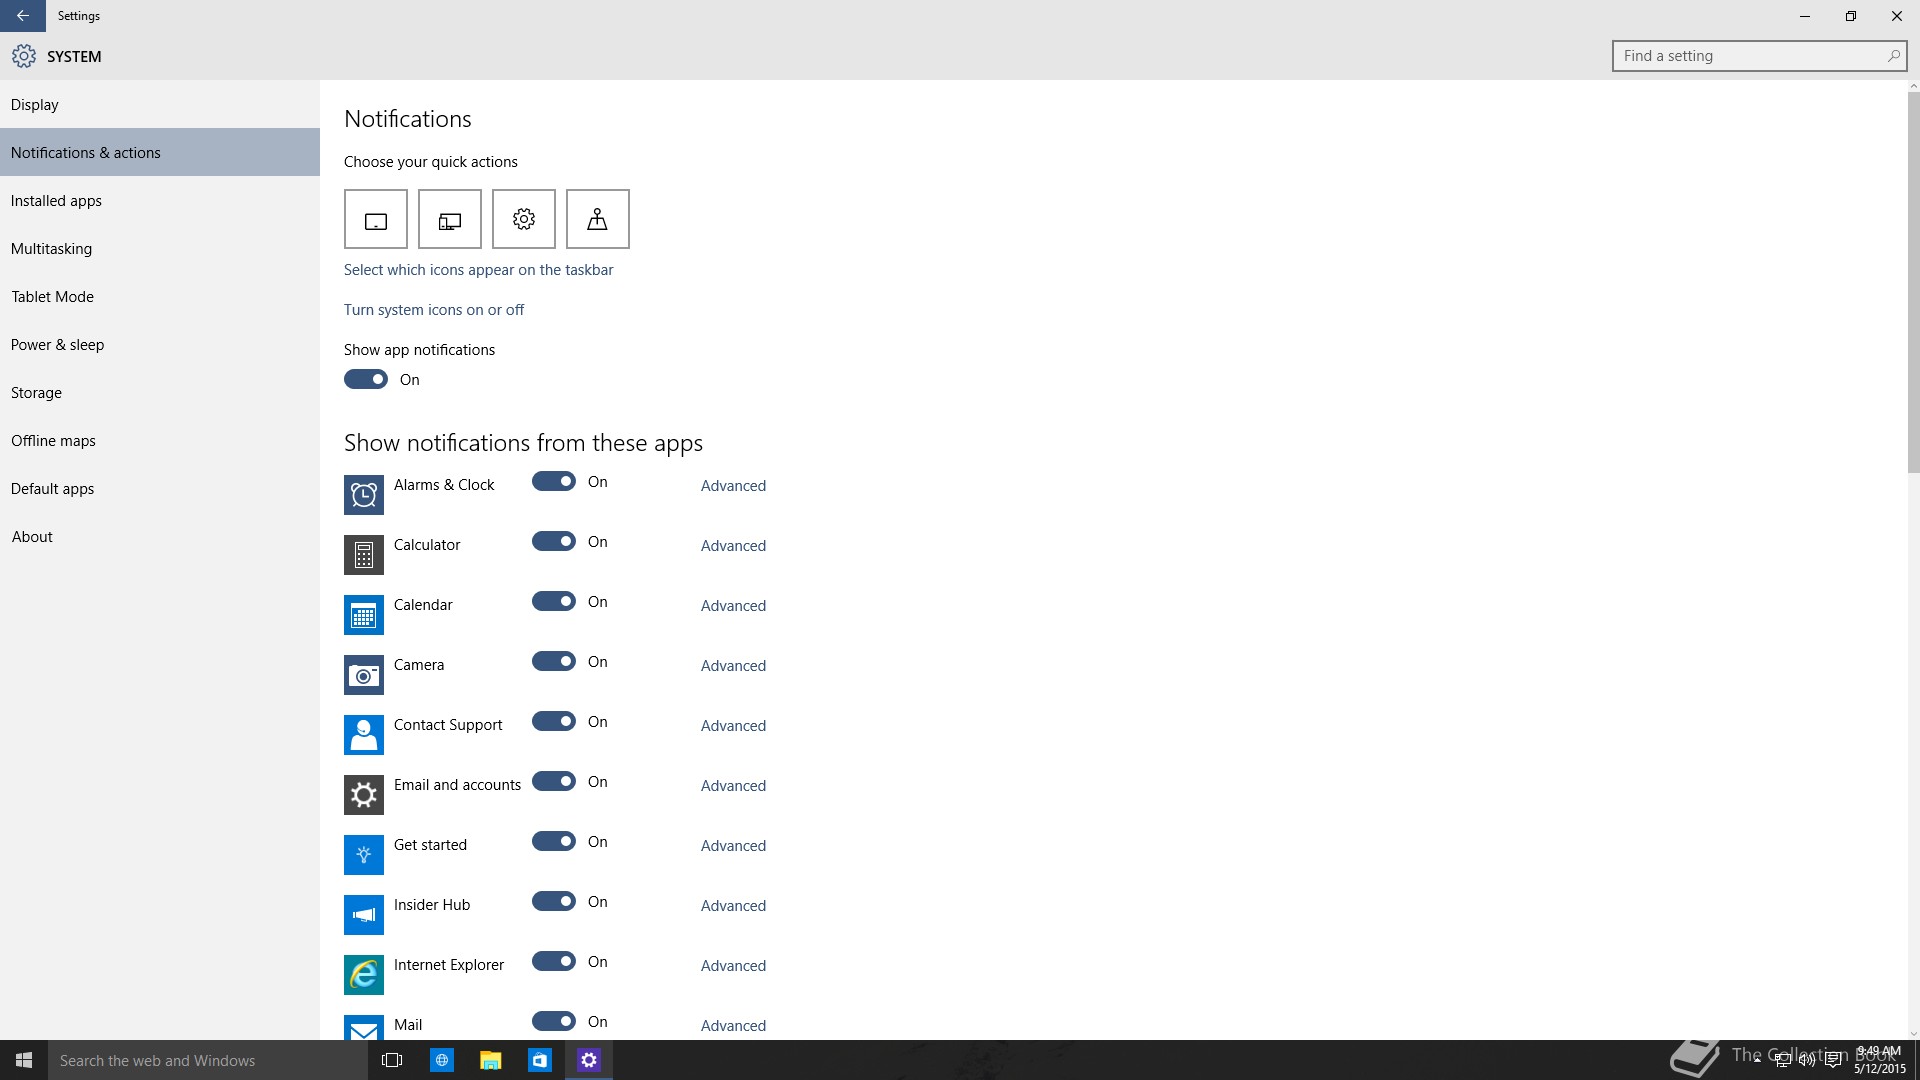Click the Get started lightbulb icon

click(364, 855)
